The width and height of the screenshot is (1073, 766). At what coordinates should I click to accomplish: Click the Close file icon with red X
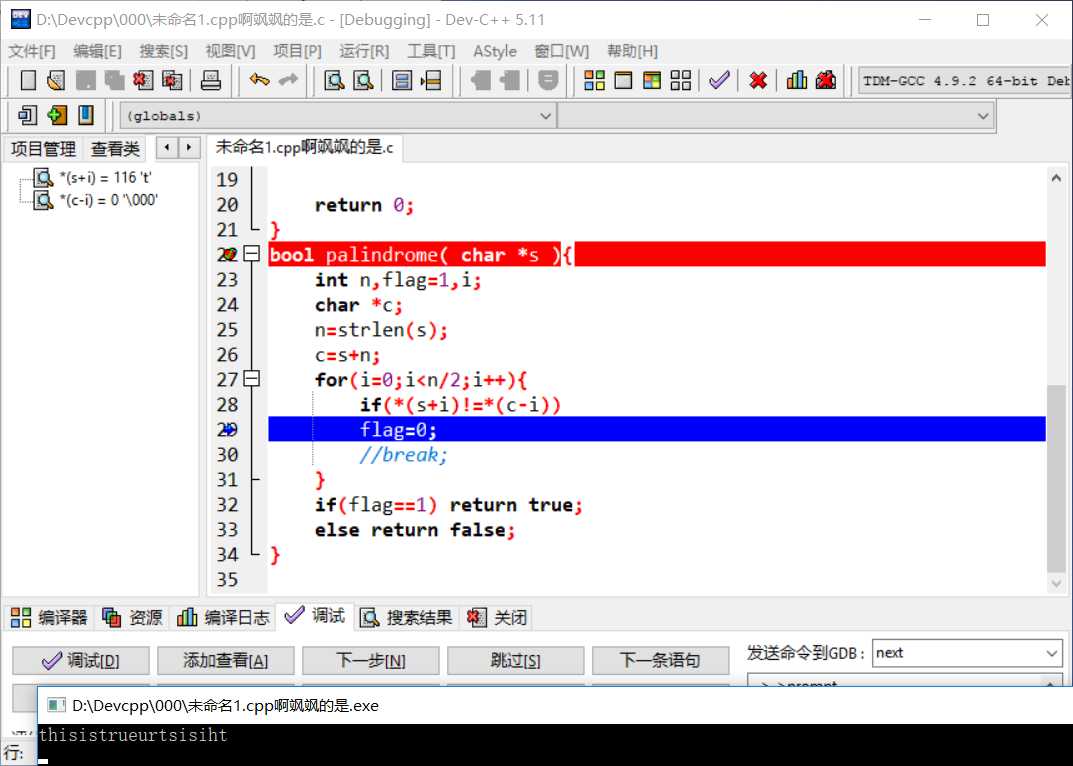tap(143, 81)
